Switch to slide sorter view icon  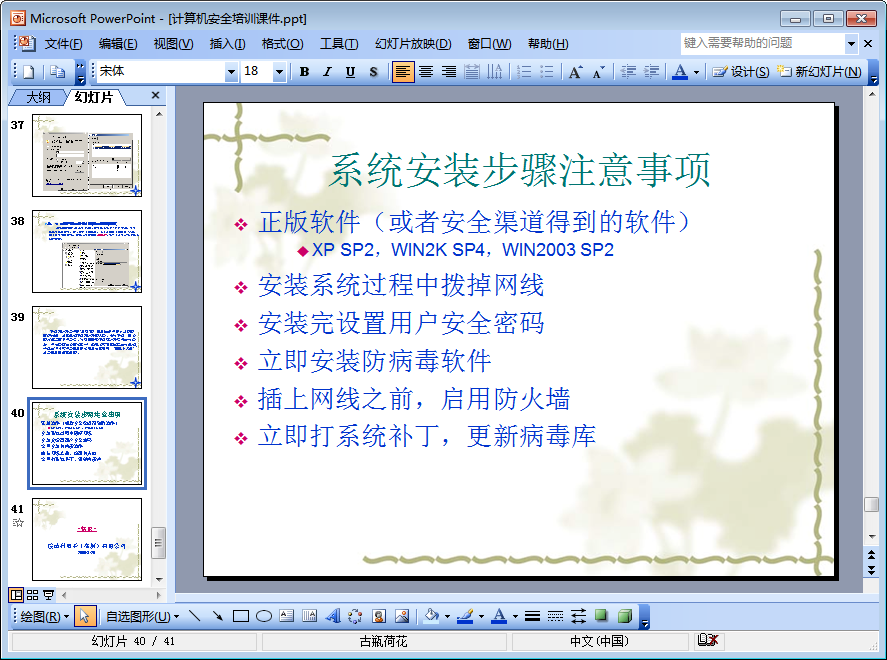point(32,595)
